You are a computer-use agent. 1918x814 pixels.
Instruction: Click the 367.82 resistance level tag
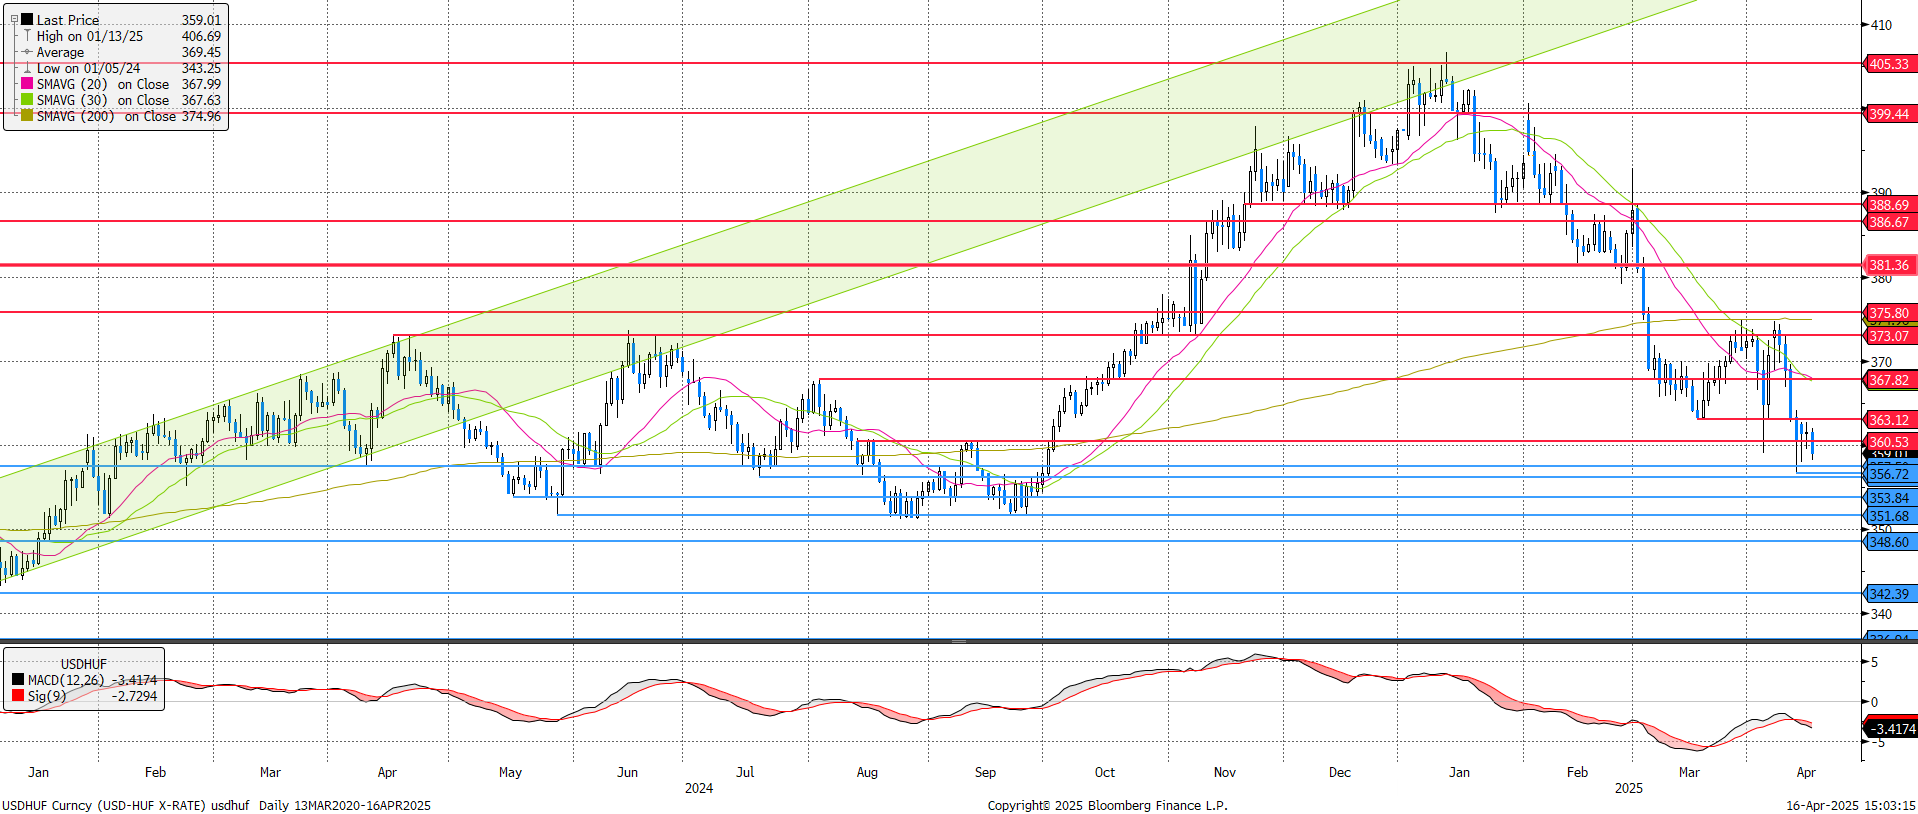[x=1889, y=380]
